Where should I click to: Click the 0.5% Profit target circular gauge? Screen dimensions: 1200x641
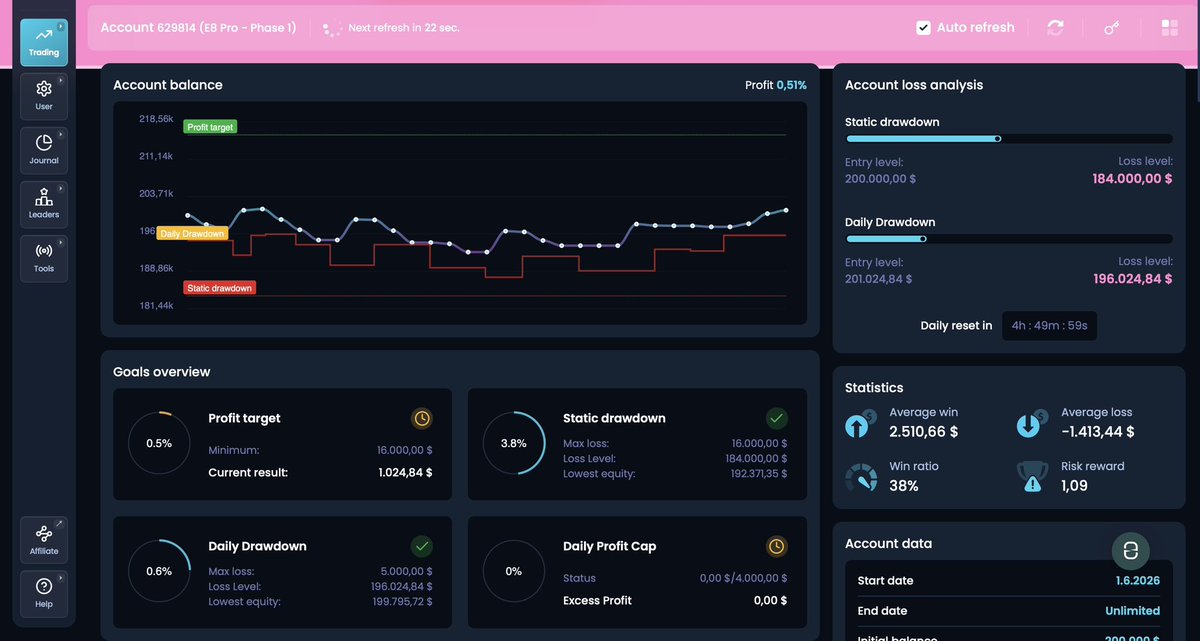click(158, 443)
